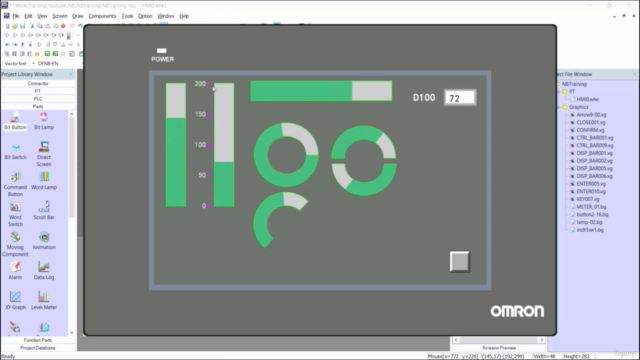This screenshot has width=640, height=360.
Task: Expand the PT library section
Action: pyautogui.click(x=38, y=91)
